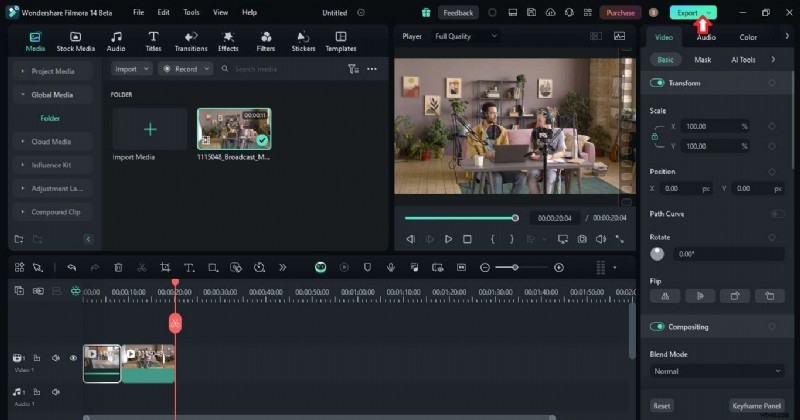This screenshot has height=420, width=800.
Task: Click the Export button
Action: click(687, 12)
